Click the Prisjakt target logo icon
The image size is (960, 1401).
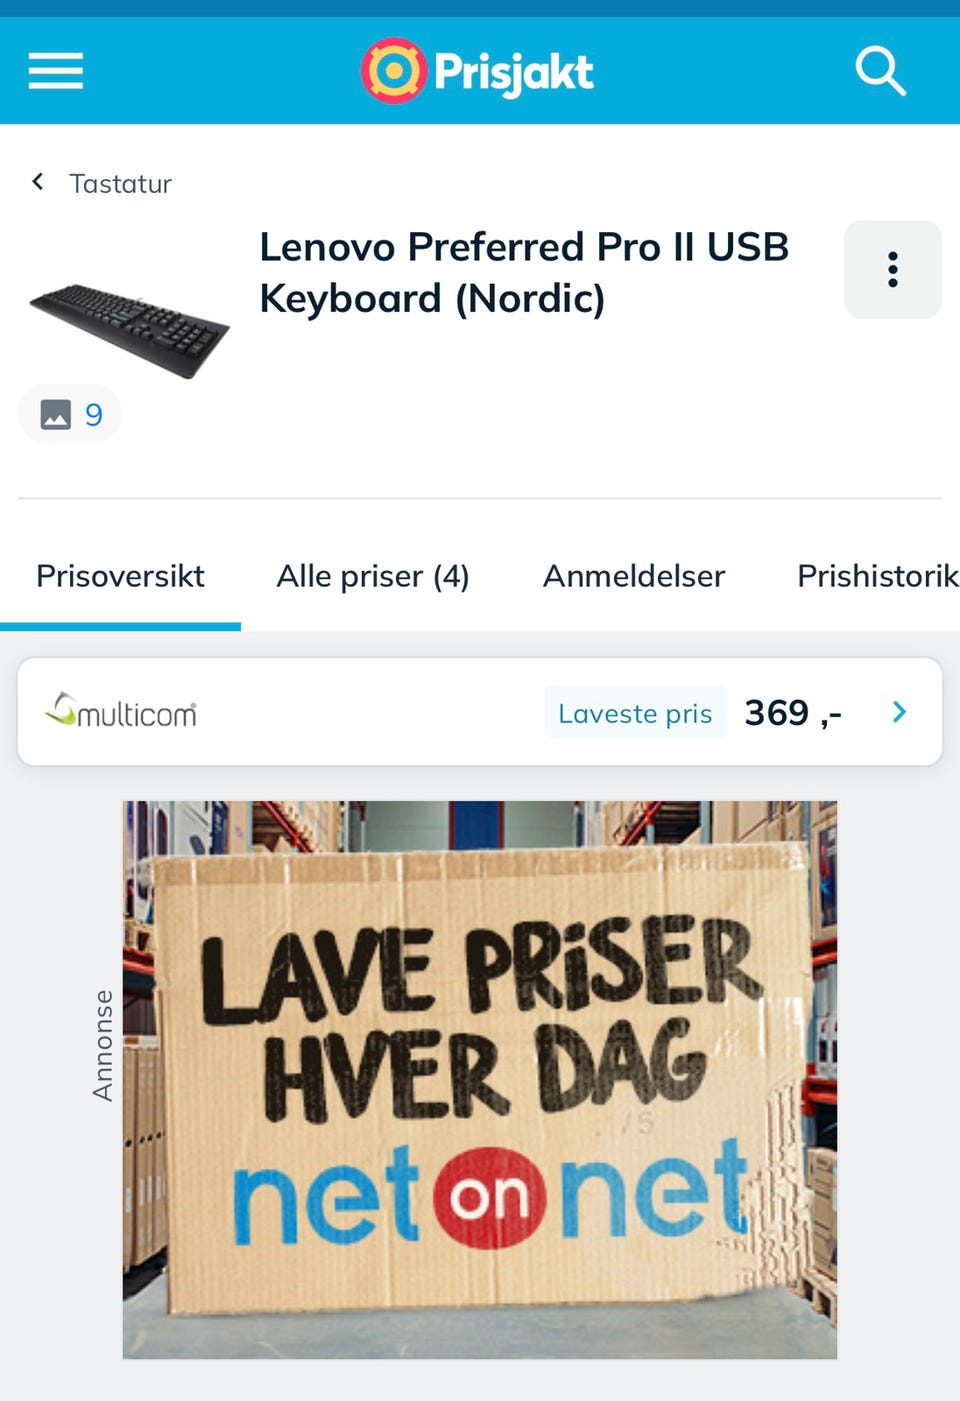click(393, 71)
